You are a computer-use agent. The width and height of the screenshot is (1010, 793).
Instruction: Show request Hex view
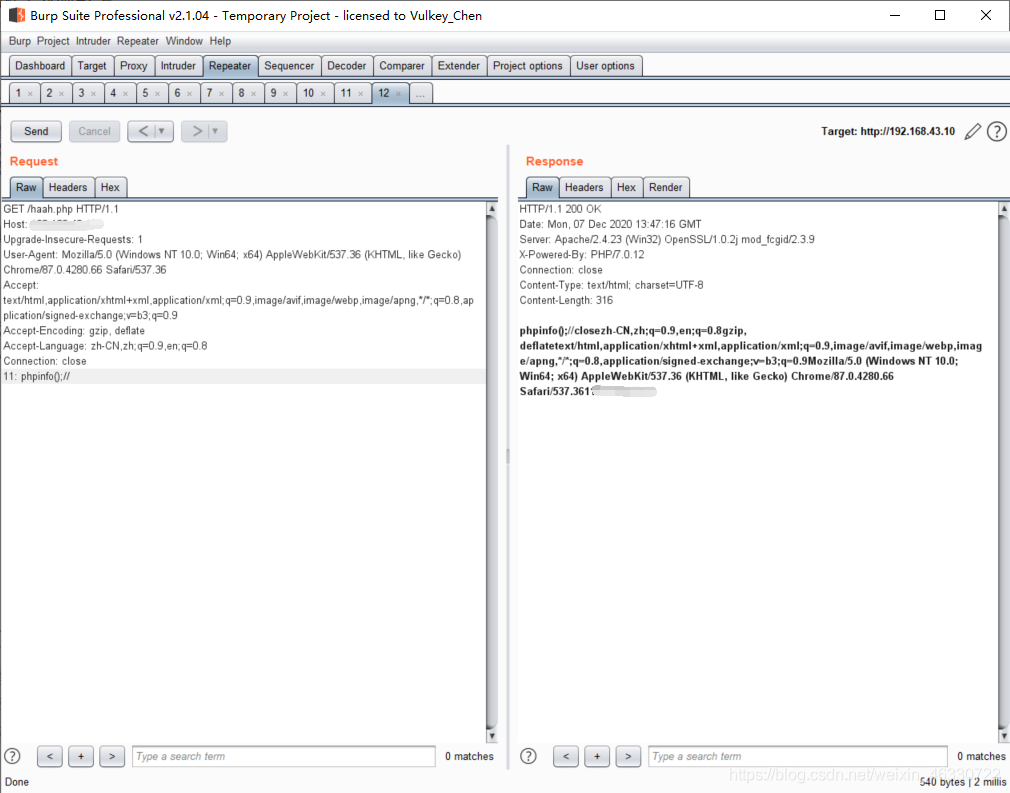[110, 187]
